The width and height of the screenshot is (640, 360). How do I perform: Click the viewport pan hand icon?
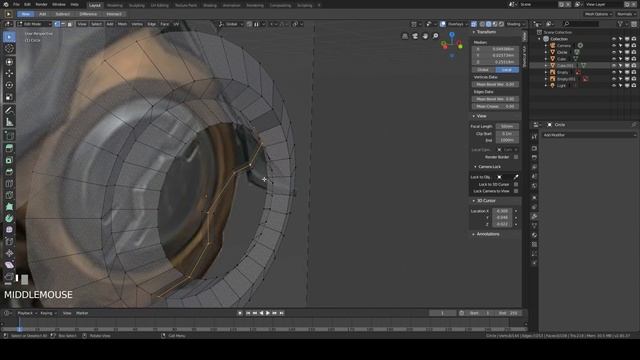click(x=425, y=36)
